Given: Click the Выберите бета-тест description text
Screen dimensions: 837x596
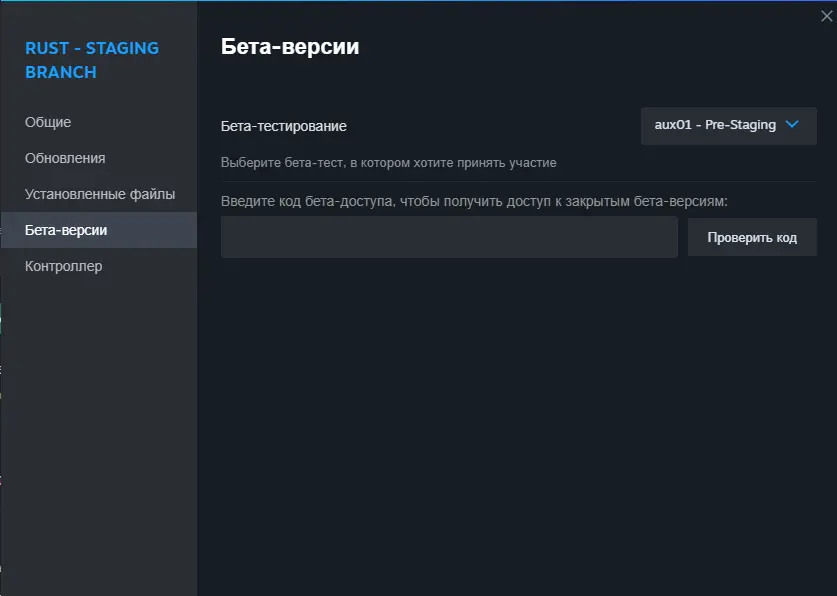Looking at the screenshot, I should [x=389, y=163].
